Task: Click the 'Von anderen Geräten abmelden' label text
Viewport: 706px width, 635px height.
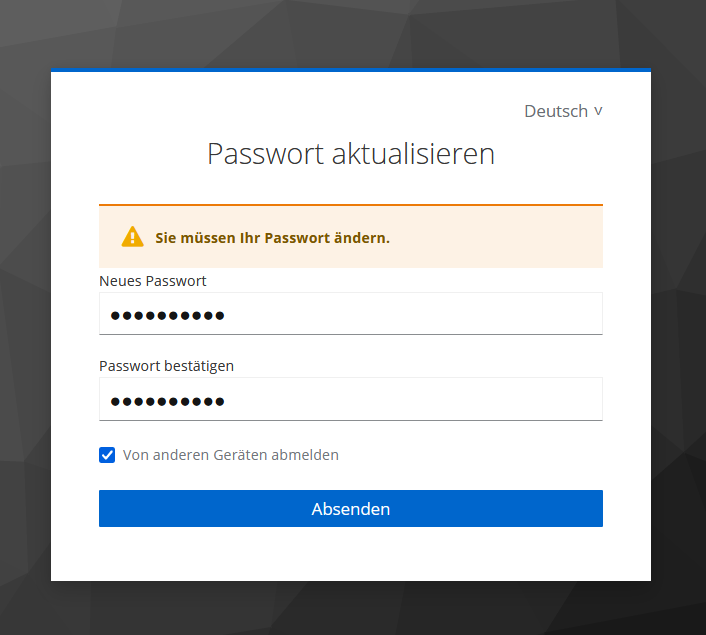Action: coord(231,455)
